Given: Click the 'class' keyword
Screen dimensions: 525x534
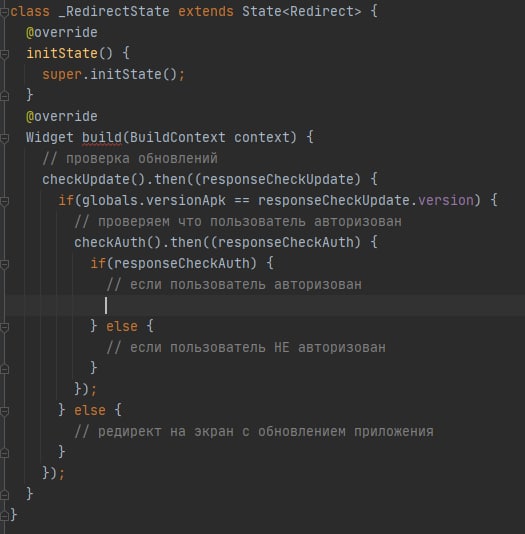Looking at the screenshot, I should click(x=30, y=11).
